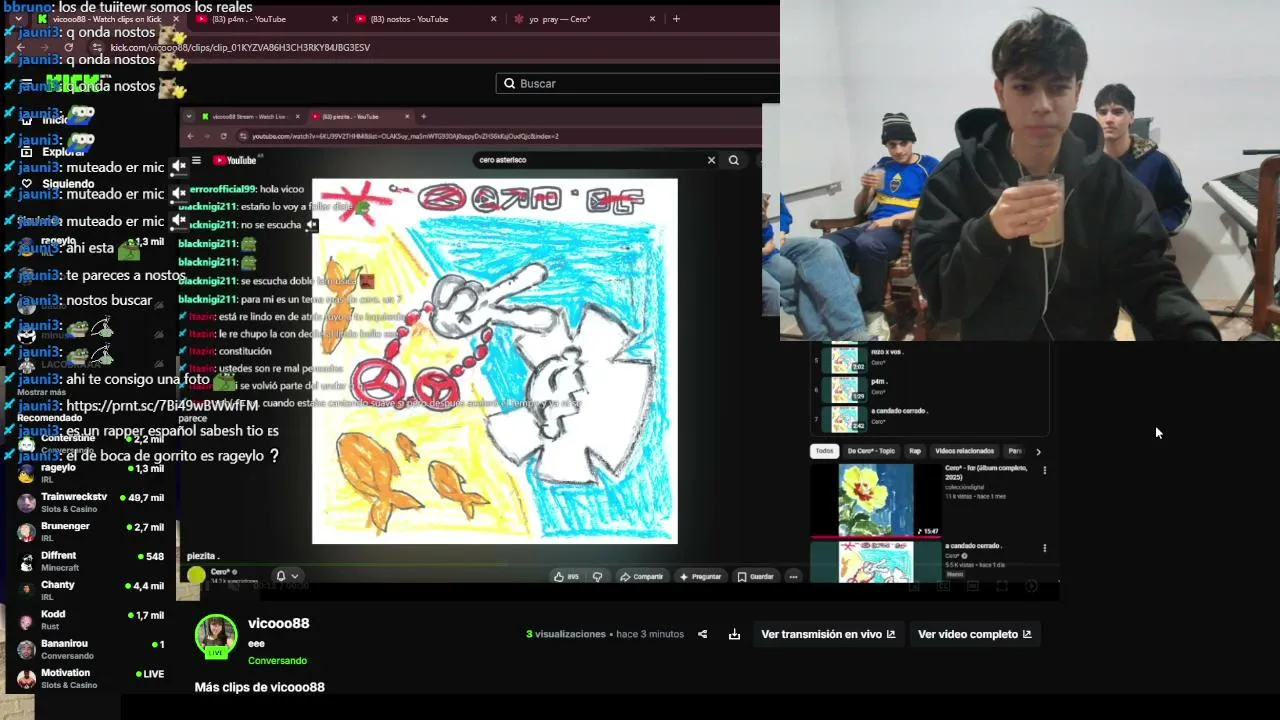Viewport: 1280px width, 720px height.
Task: Open the YouTube hamburger menu in inner window
Action: pyautogui.click(x=196, y=160)
